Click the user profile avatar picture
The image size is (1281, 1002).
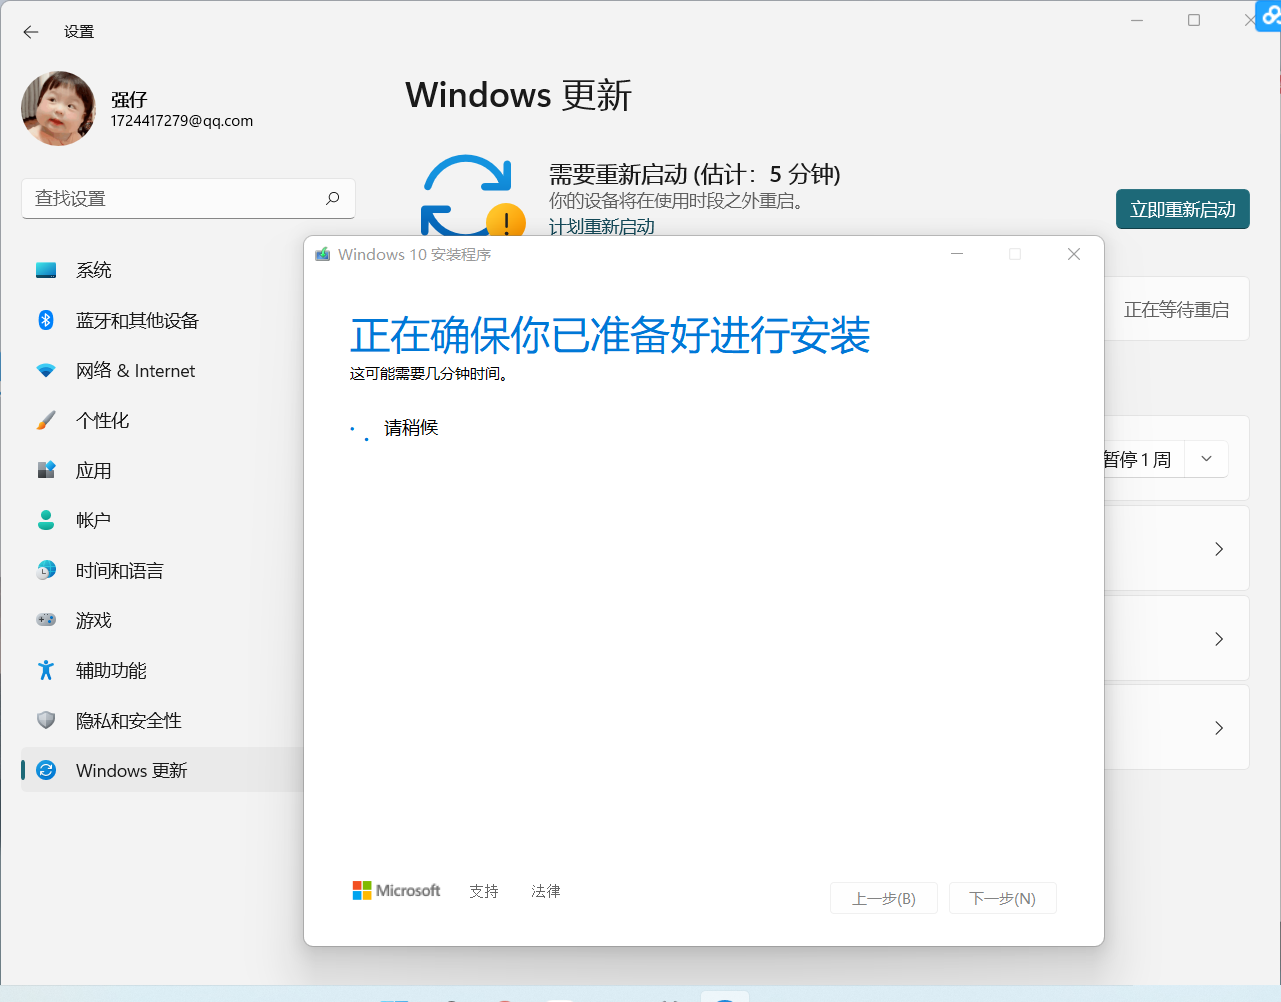(58, 109)
